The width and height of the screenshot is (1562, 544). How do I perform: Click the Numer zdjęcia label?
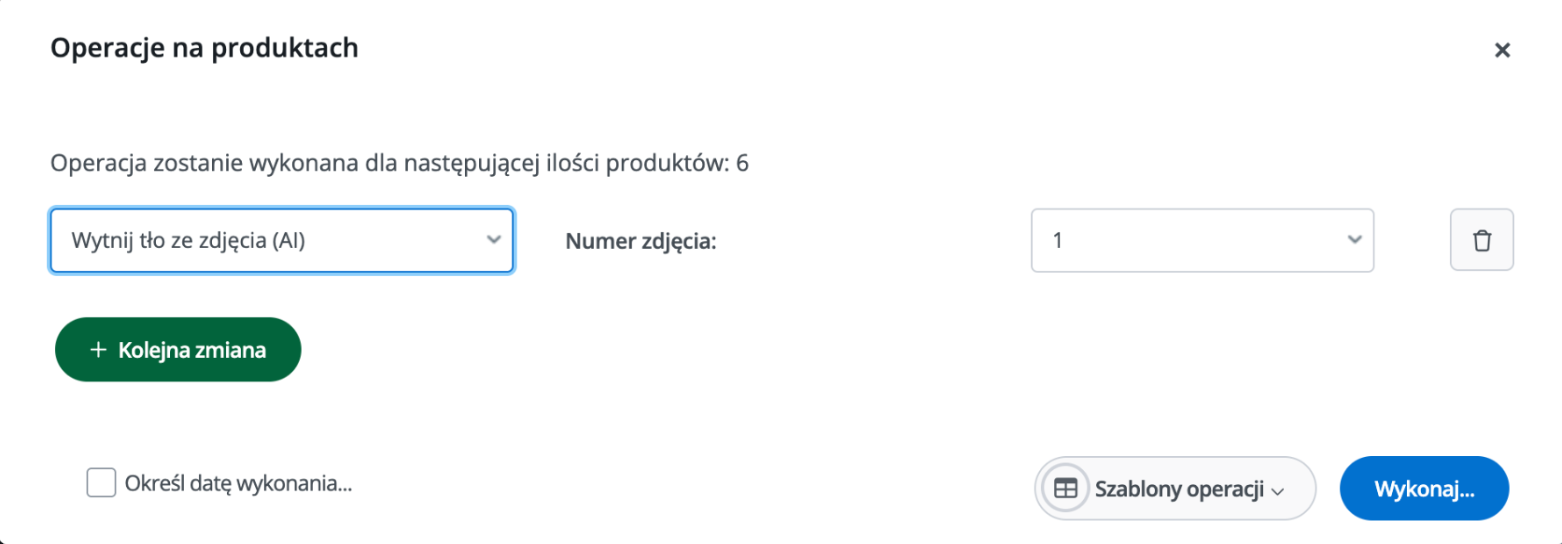click(641, 241)
